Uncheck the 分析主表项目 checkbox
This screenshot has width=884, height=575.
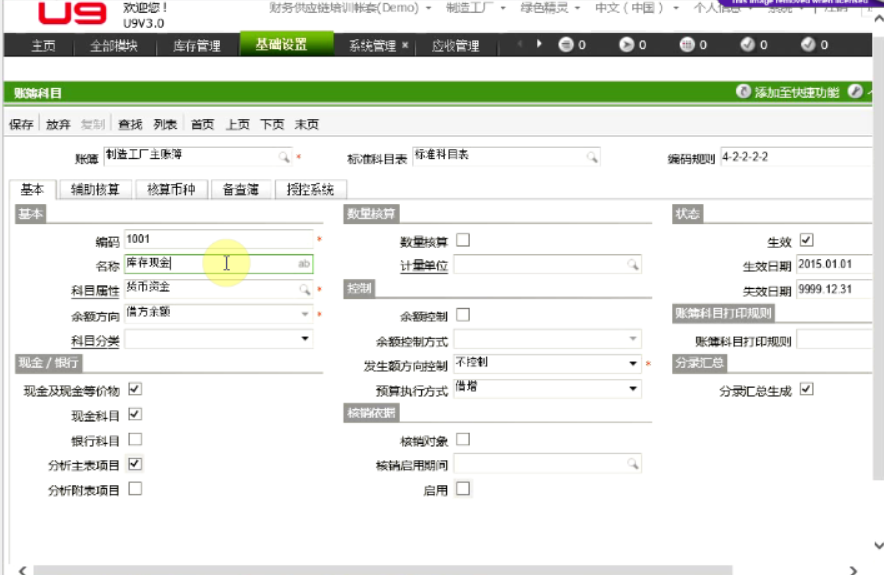tap(135, 464)
